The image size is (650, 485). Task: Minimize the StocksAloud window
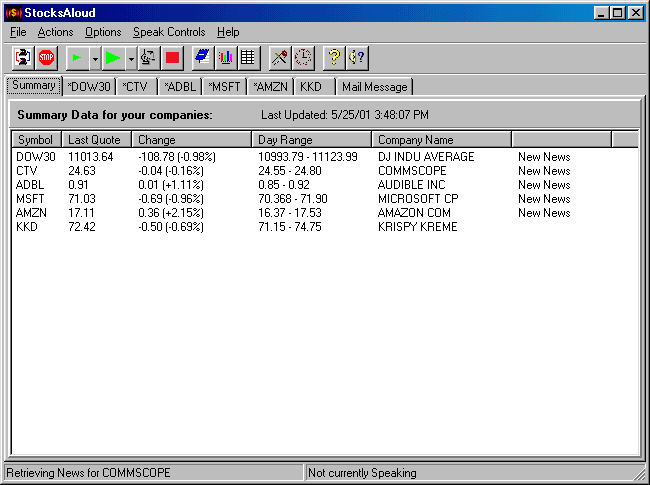click(x=601, y=13)
